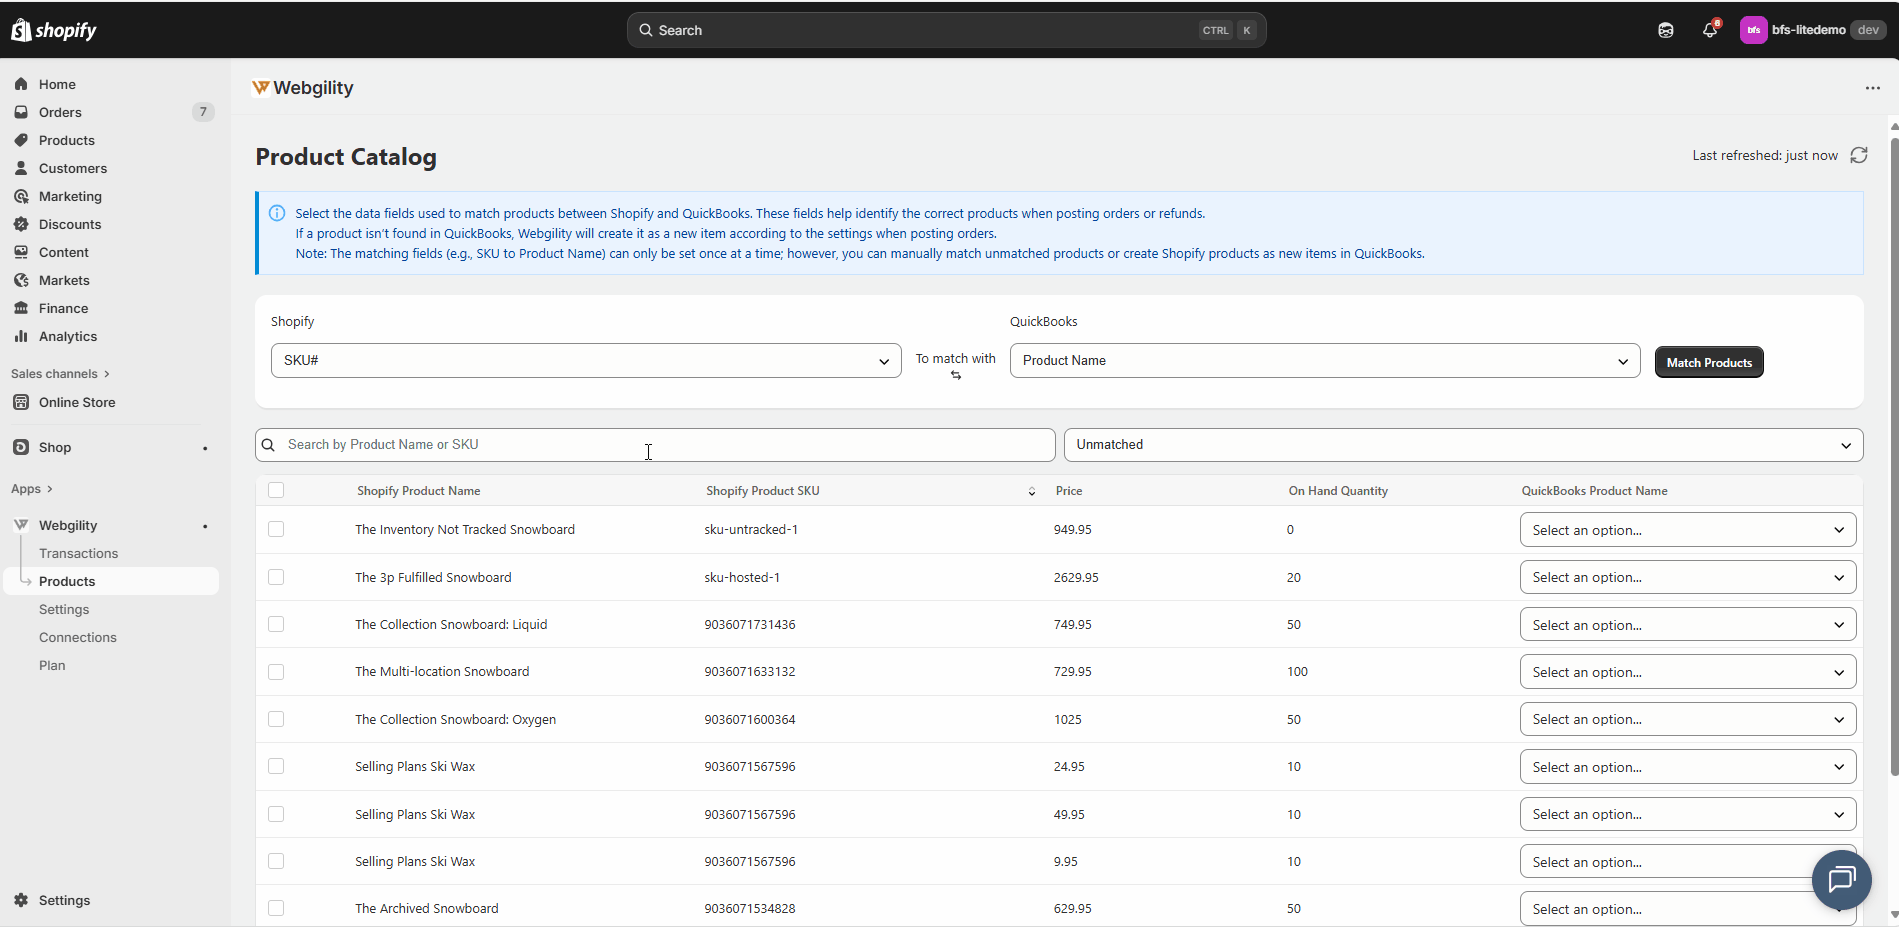1899x927 pixels.
Task: Open the Sidekick assistant icon in top bar
Action: pyautogui.click(x=1665, y=30)
